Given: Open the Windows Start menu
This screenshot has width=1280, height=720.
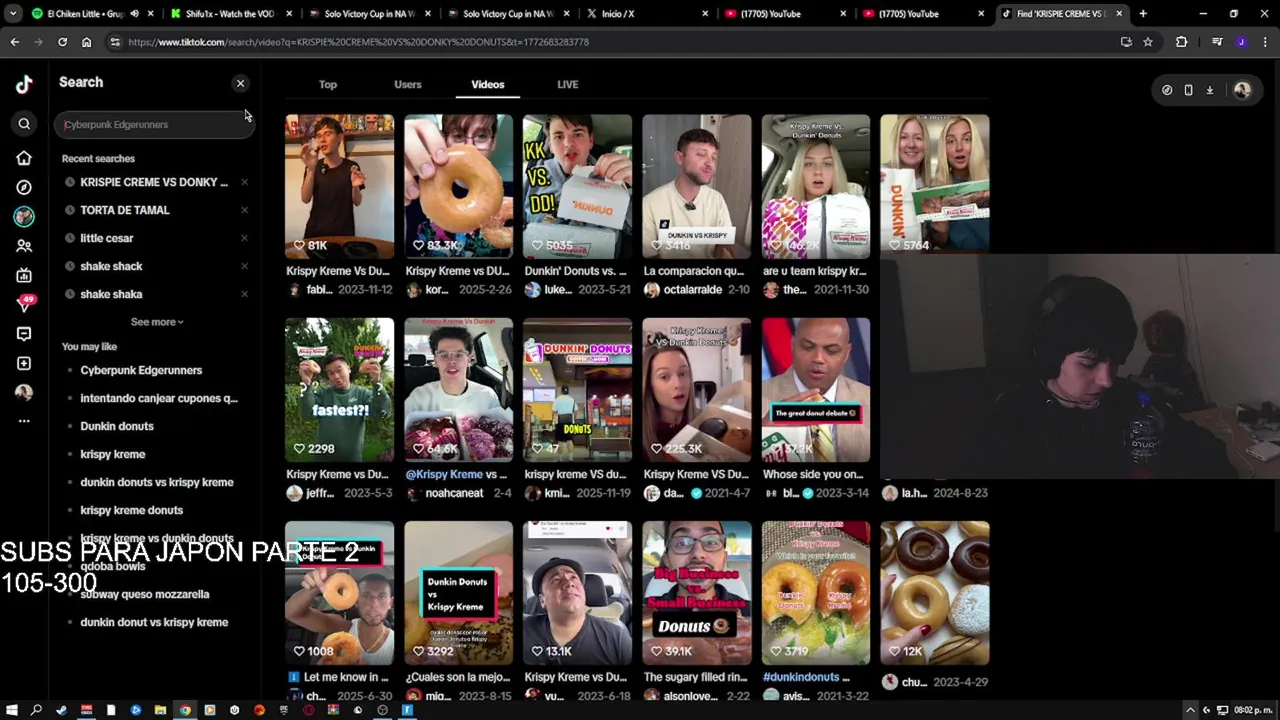Looking at the screenshot, I should coord(12,710).
